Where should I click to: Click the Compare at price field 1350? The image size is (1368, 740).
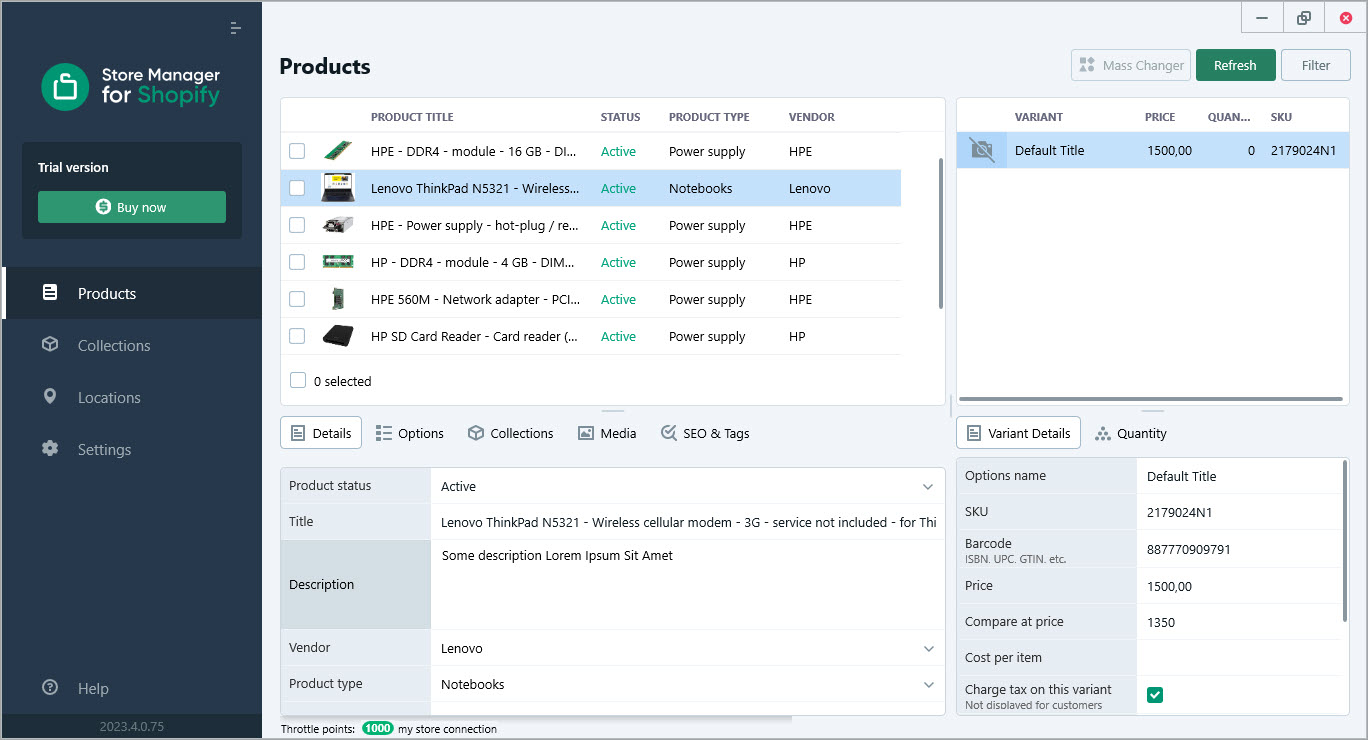(x=1239, y=622)
